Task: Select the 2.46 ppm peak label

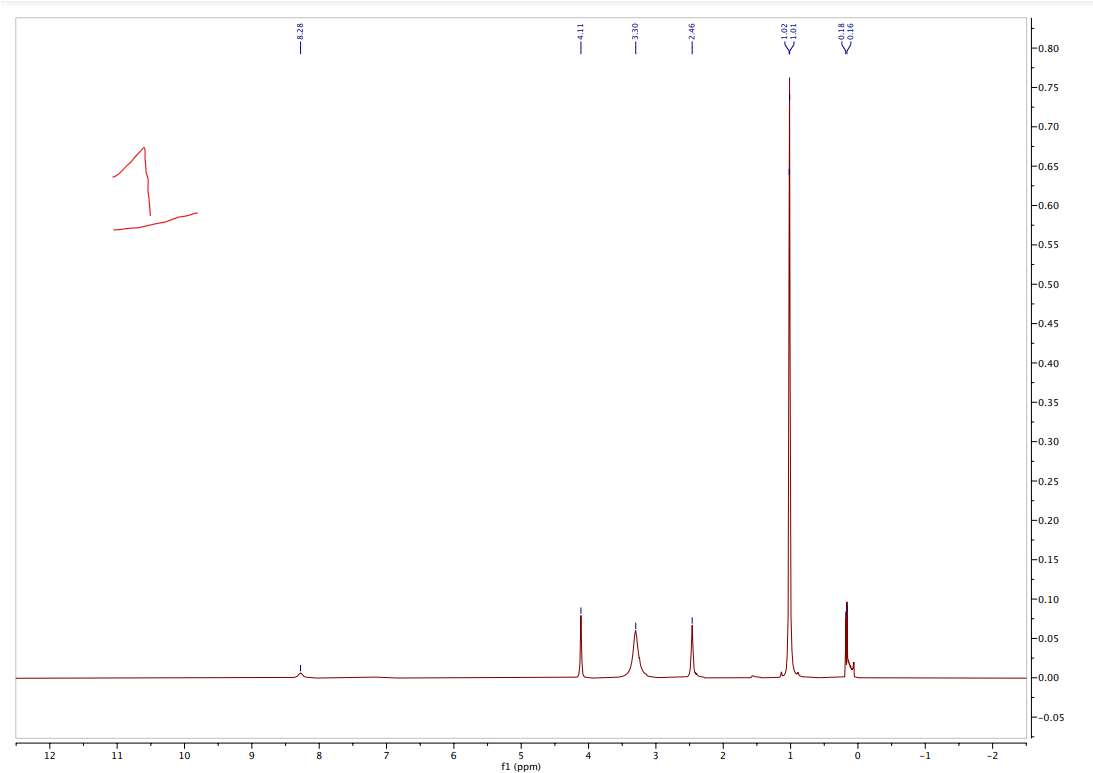Action: coord(692,33)
